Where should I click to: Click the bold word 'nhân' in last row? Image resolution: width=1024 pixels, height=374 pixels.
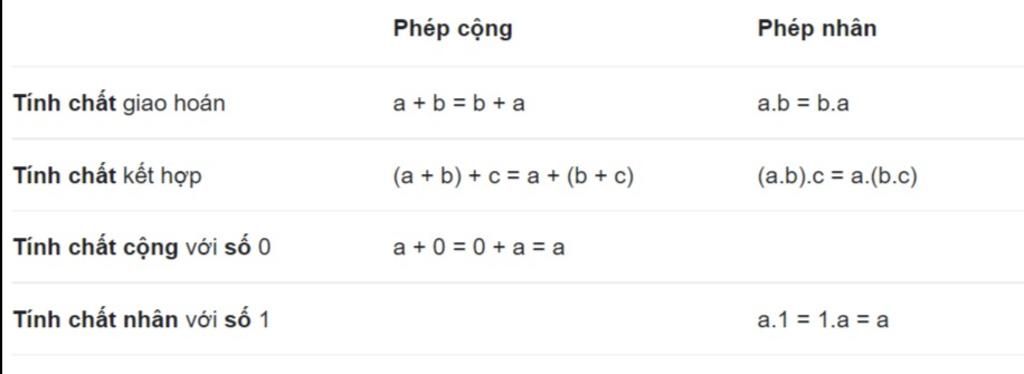click(150, 320)
